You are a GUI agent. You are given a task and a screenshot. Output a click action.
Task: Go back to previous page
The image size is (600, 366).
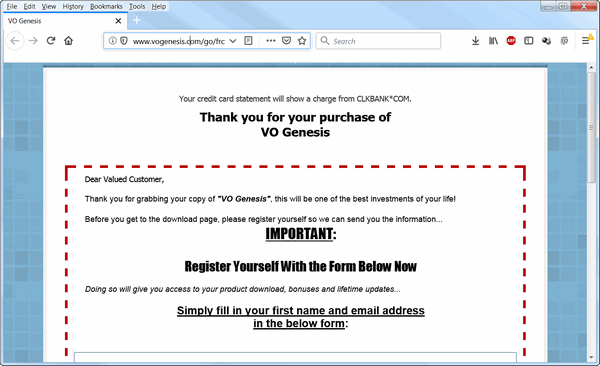tap(15, 41)
